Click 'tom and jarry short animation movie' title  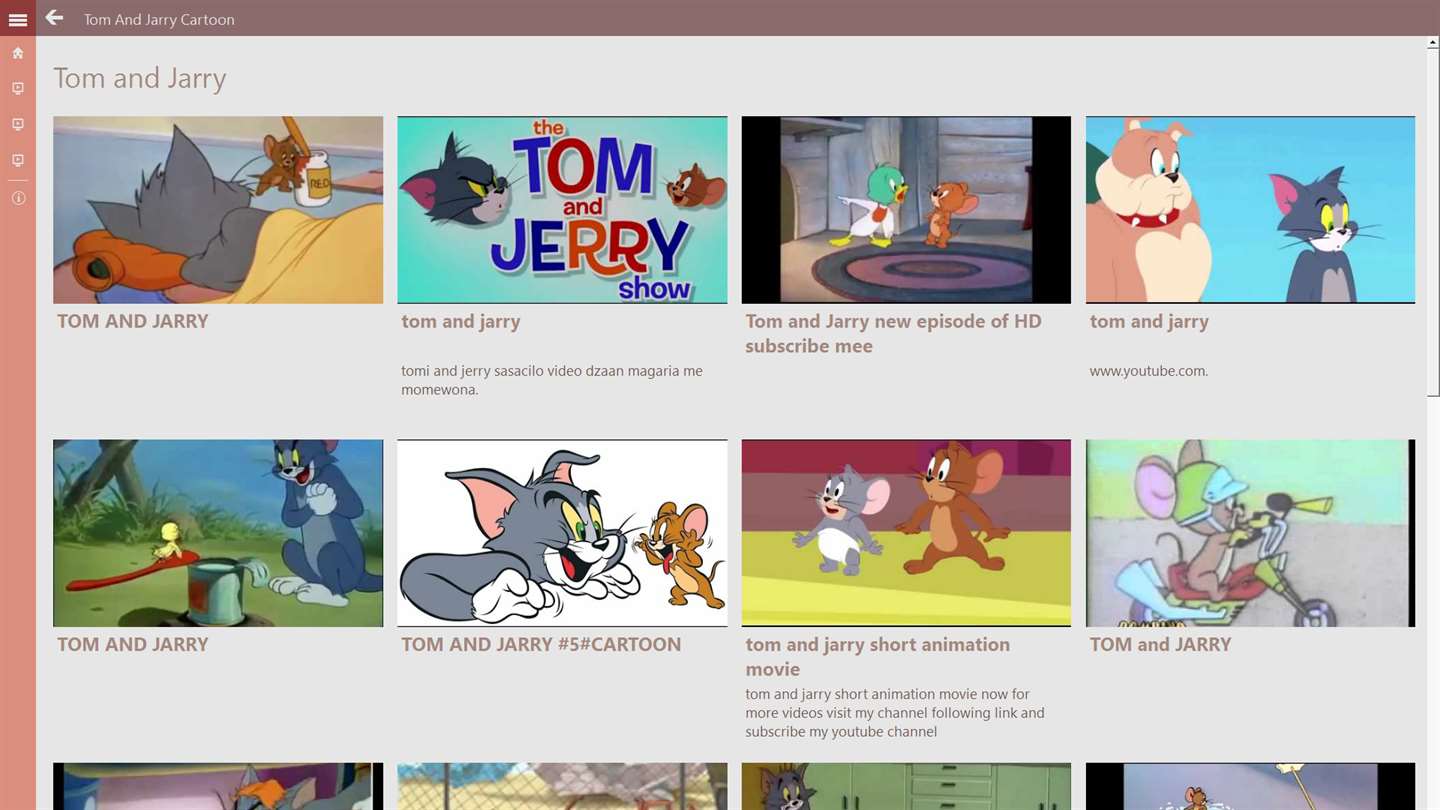[877, 657]
